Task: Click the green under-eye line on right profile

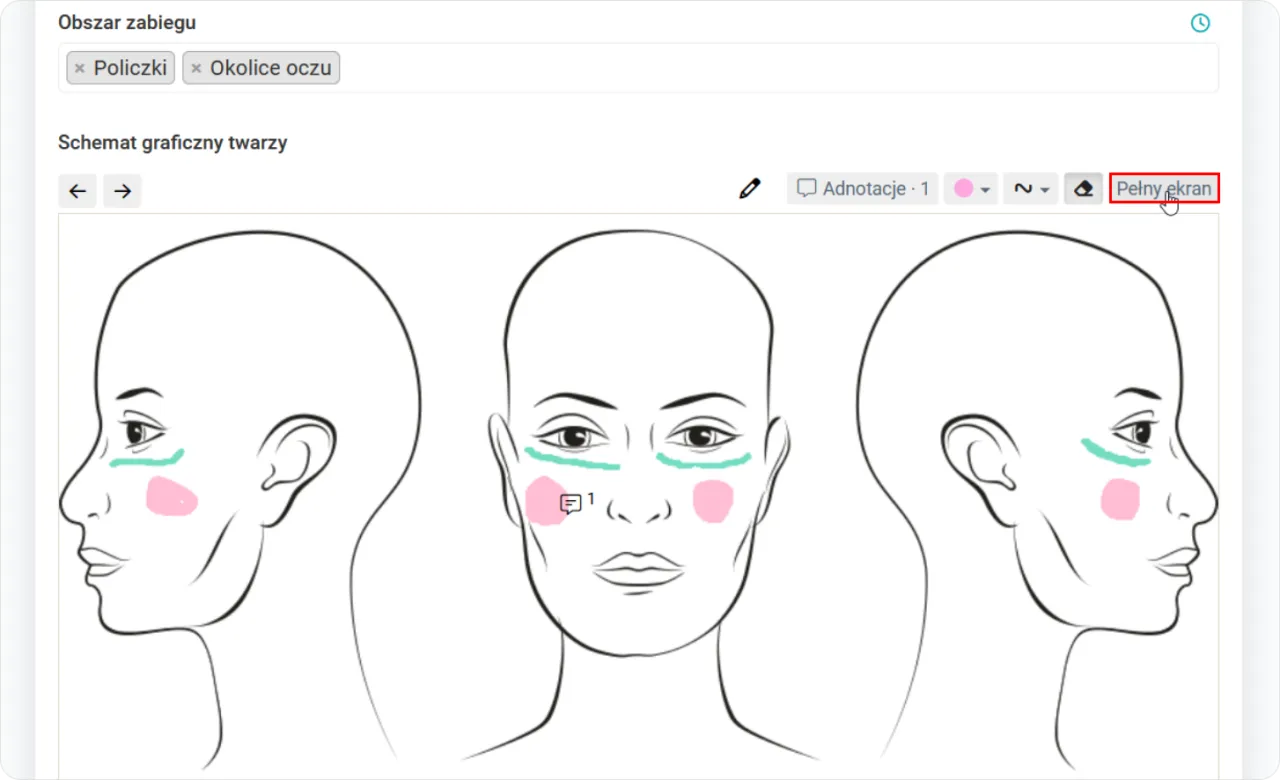Action: point(1114,453)
